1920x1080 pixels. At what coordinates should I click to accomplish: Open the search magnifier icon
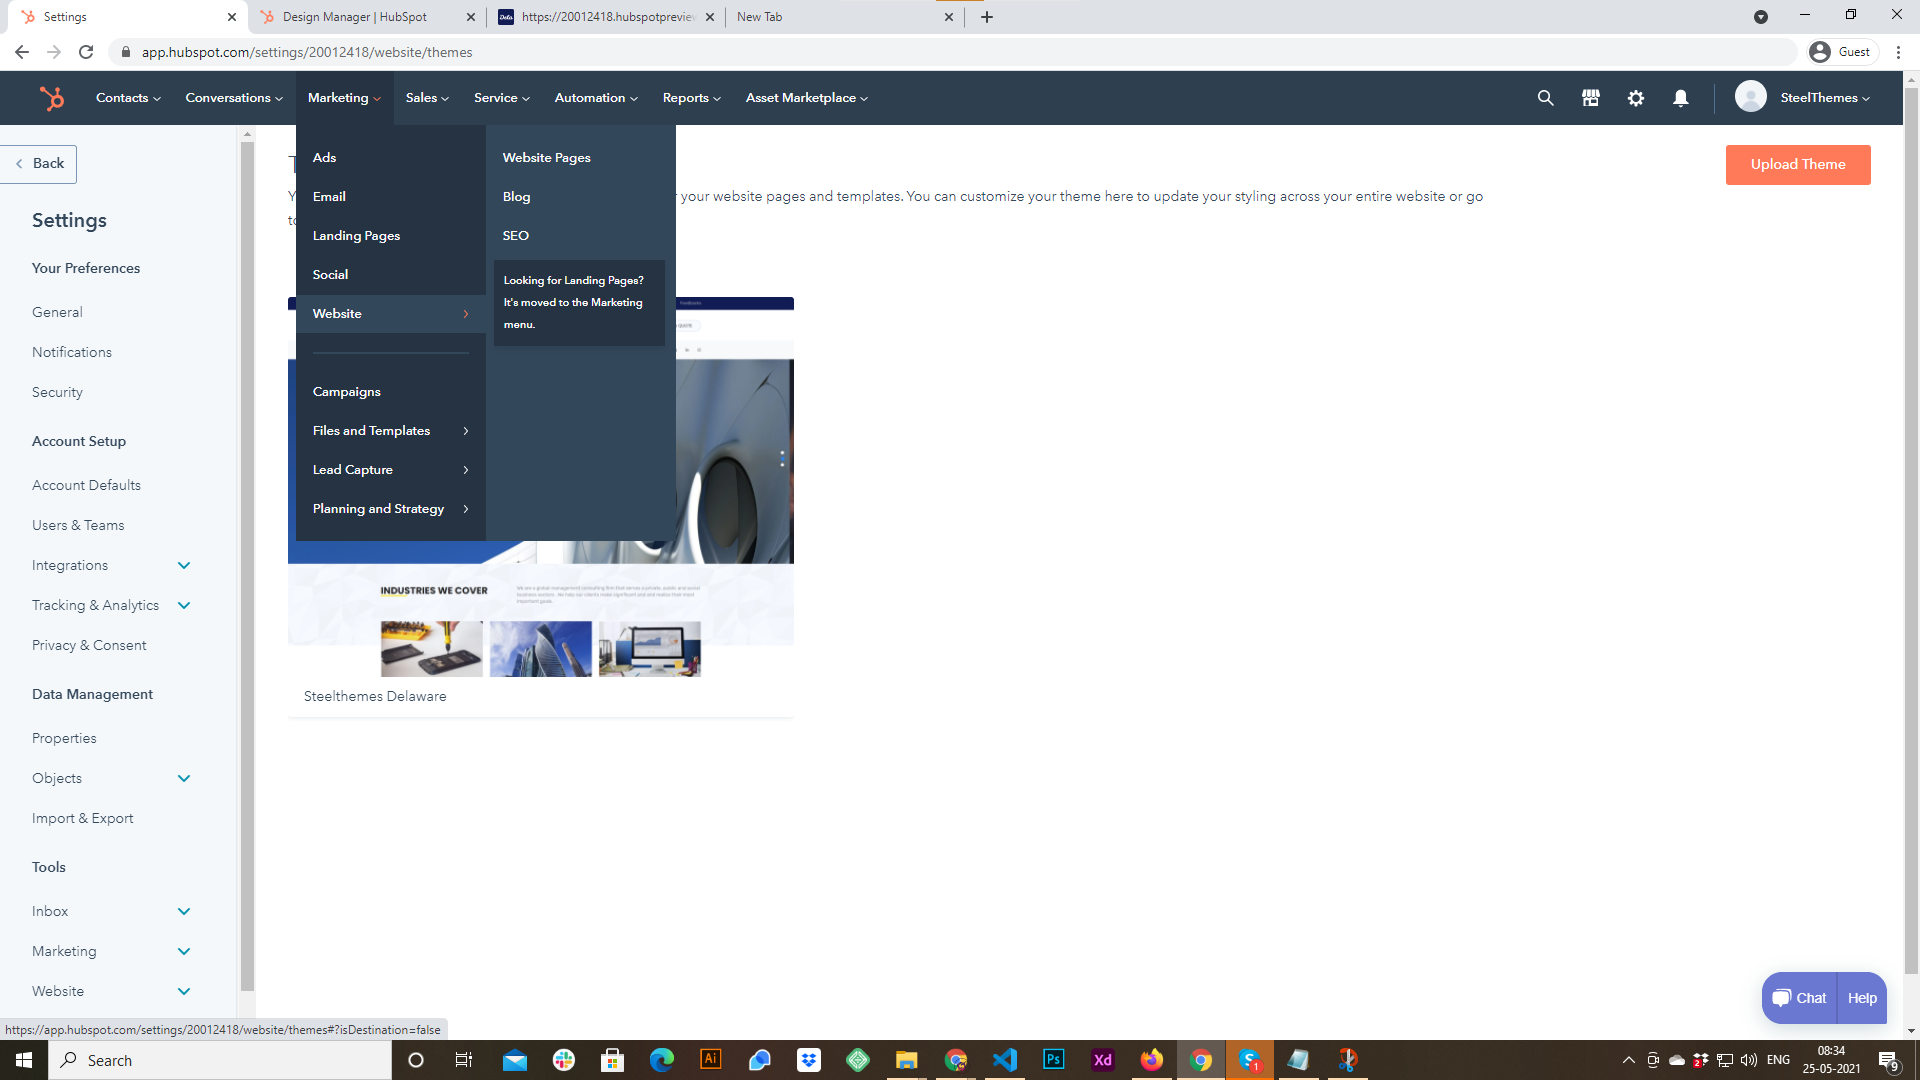[1545, 98]
